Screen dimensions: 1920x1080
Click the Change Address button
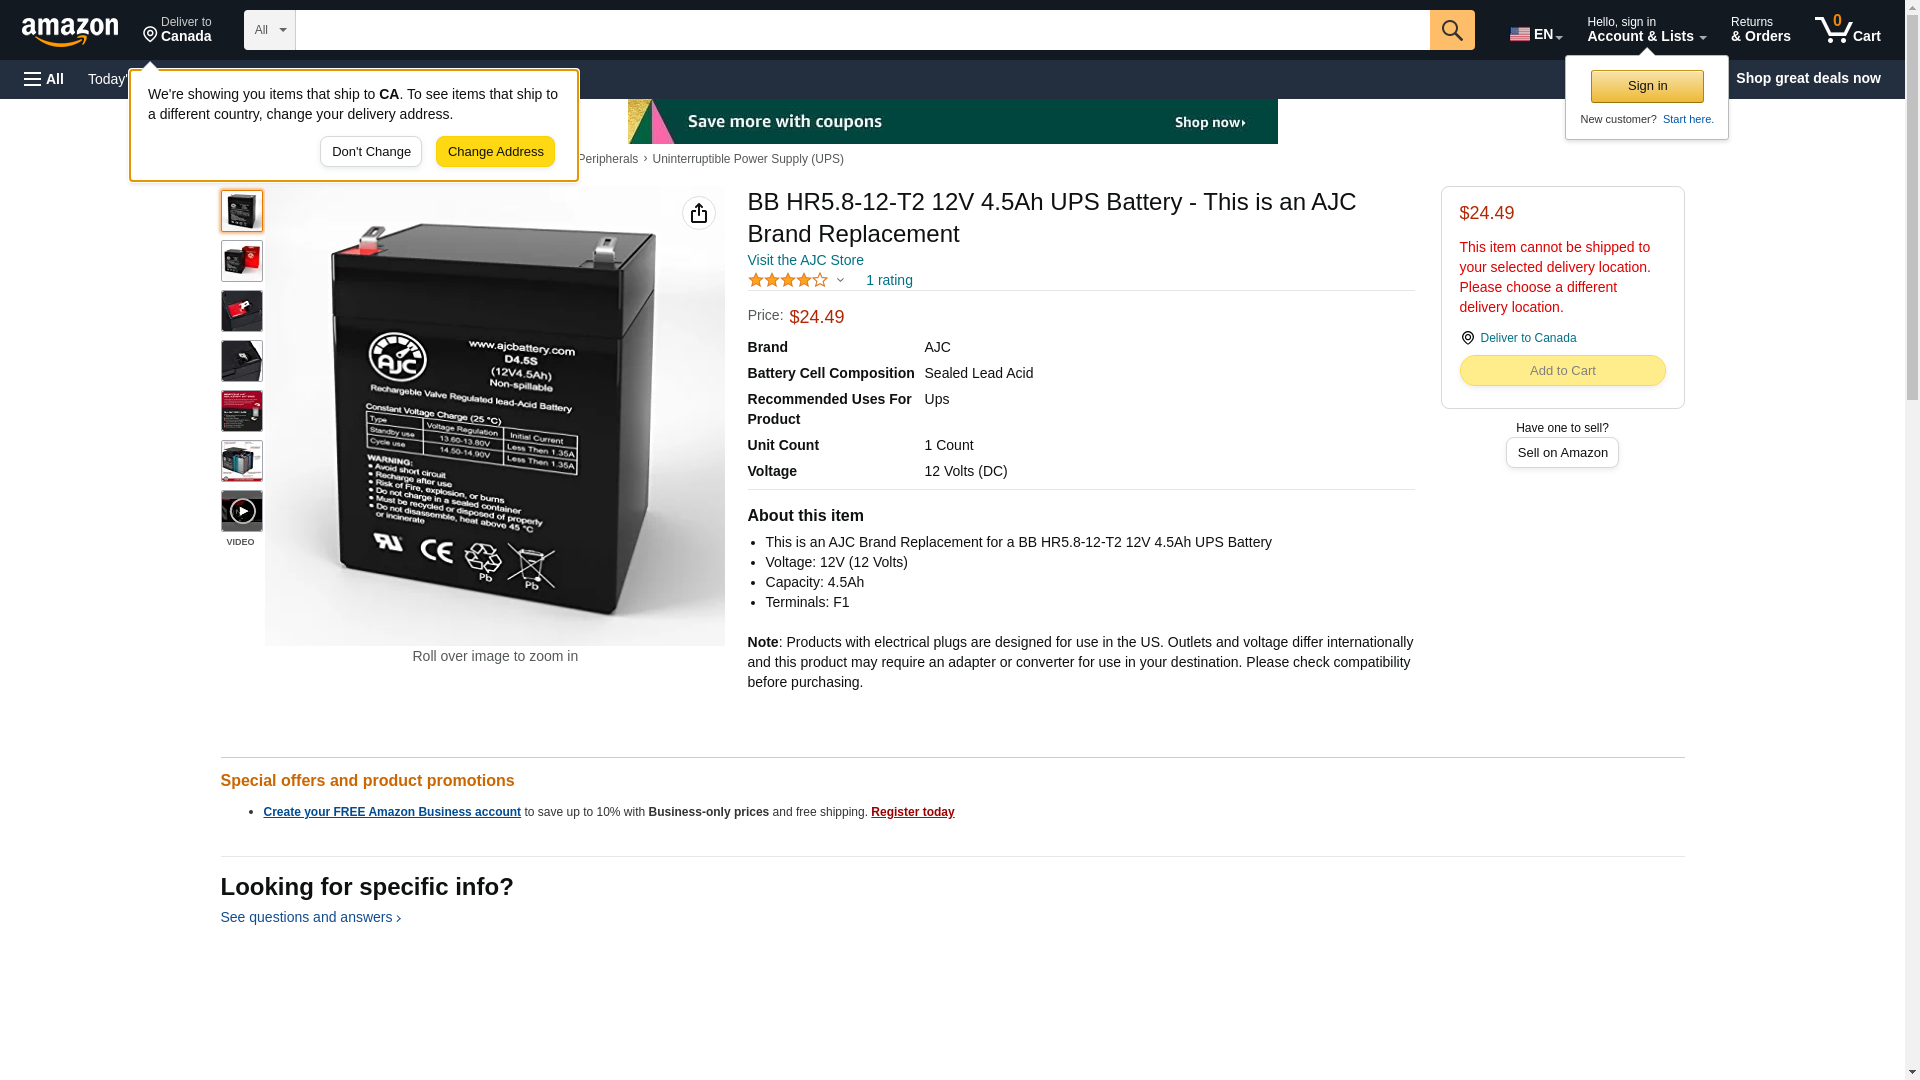click(495, 152)
